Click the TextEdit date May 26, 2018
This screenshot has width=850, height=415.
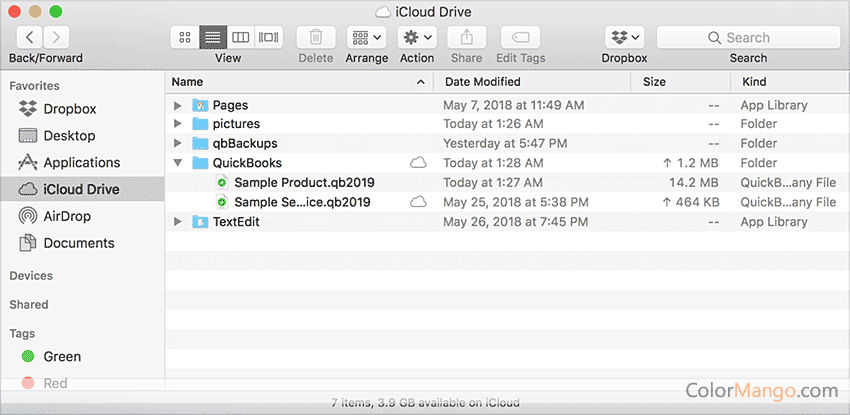coord(516,222)
